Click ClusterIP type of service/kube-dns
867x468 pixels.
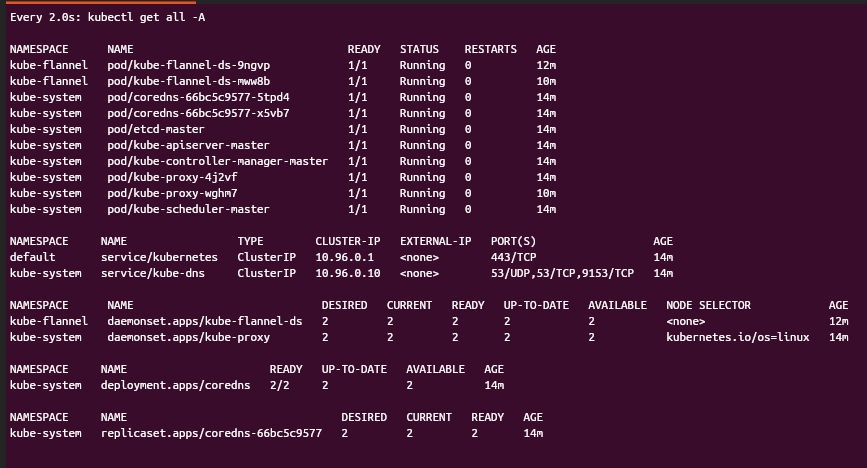click(x=267, y=273)
